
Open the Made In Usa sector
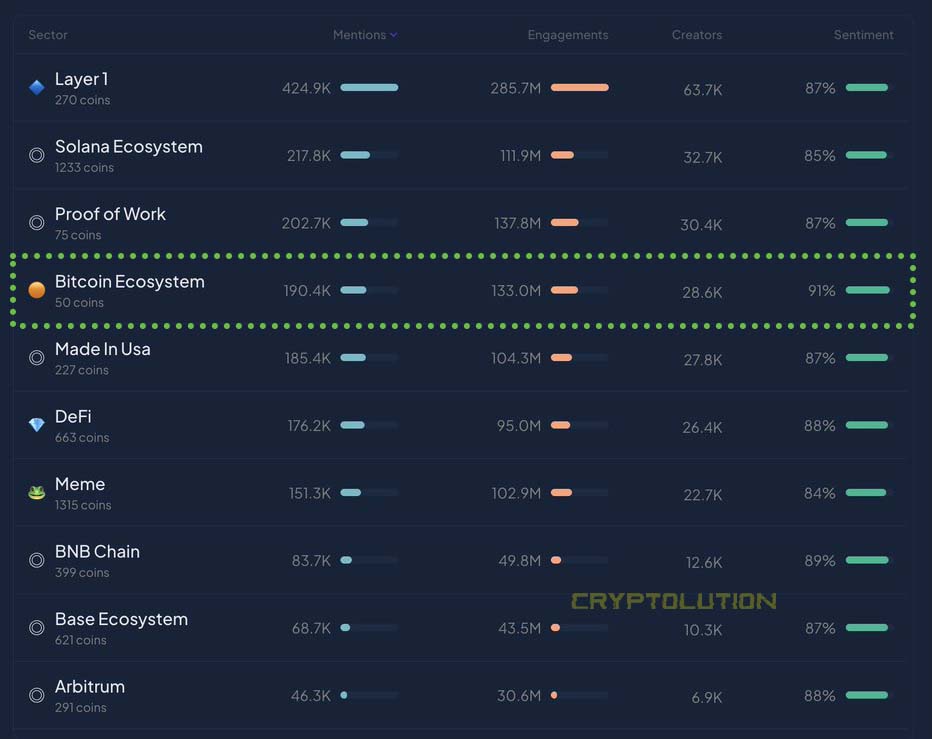[102, 349]
